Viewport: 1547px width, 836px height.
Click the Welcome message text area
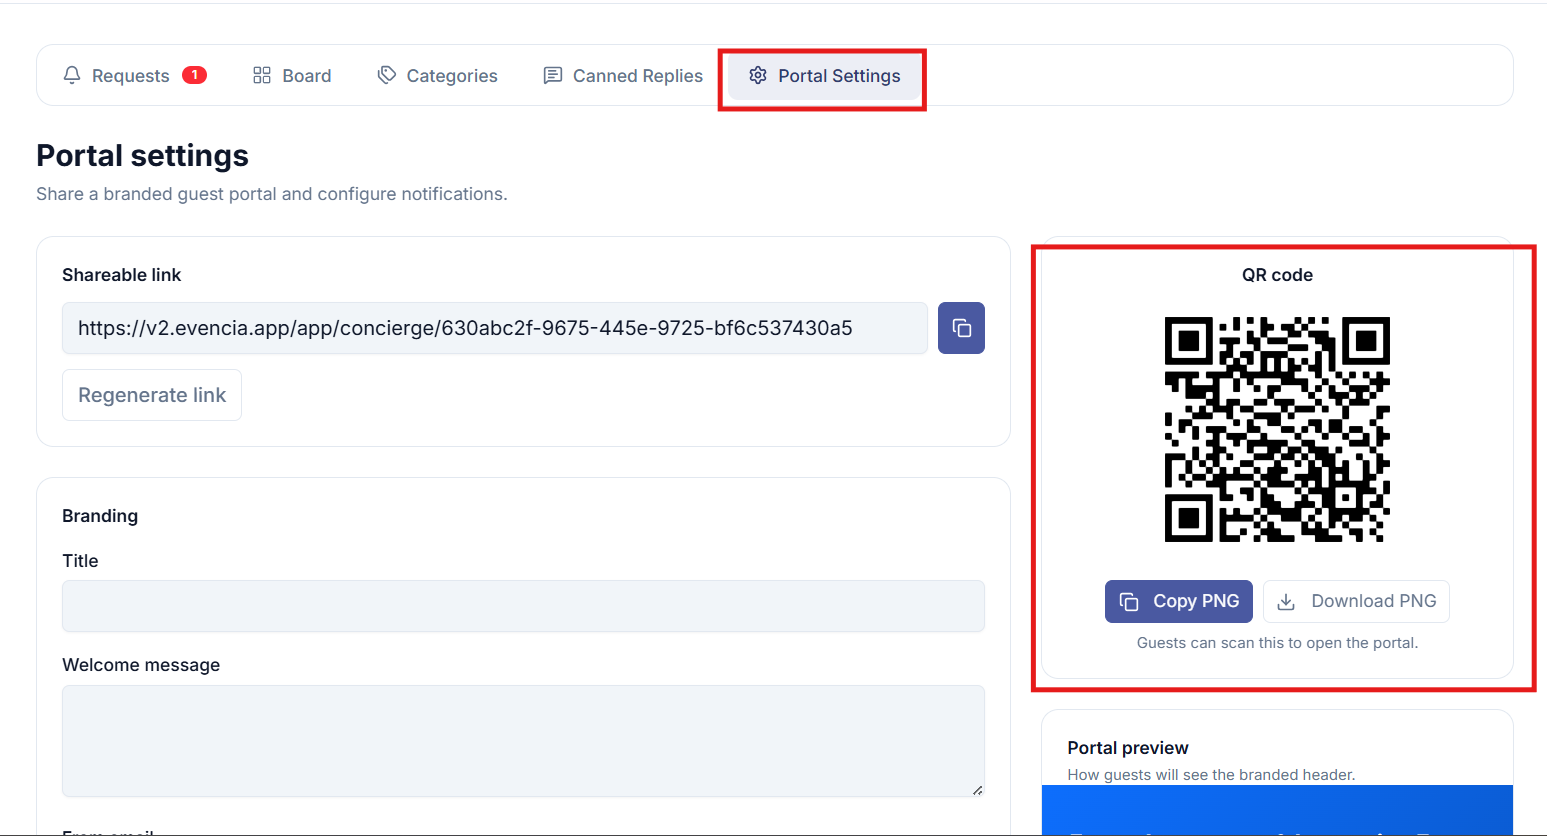pyautogui.click(x=523, y=741)
